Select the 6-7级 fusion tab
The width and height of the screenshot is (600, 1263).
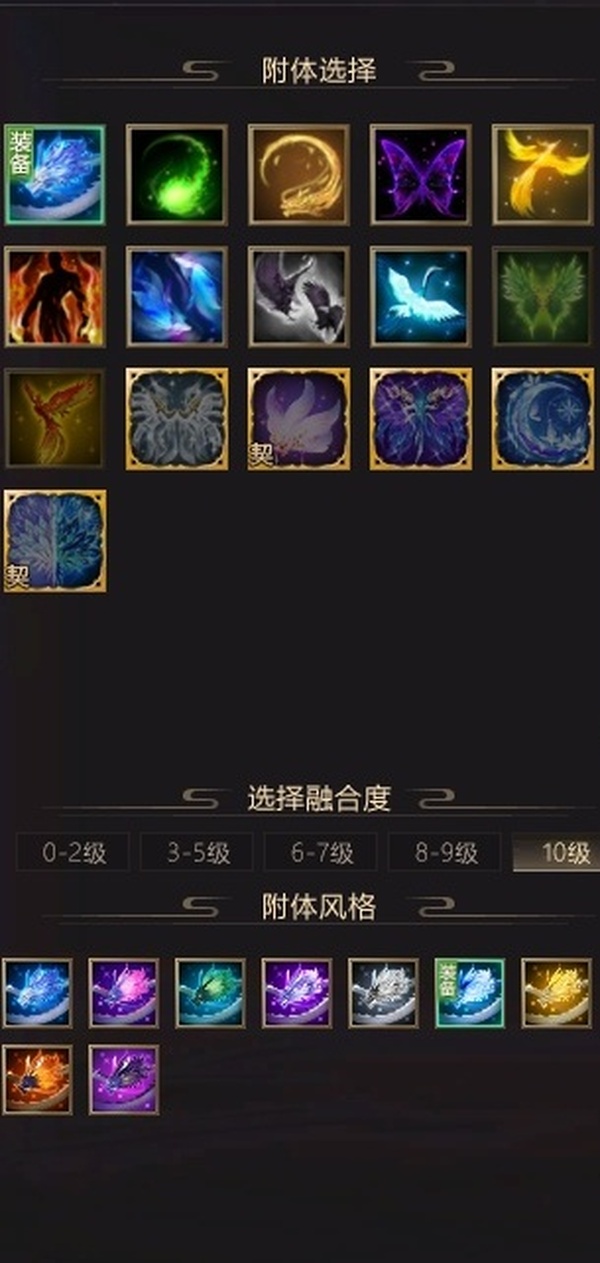(321, 853)
